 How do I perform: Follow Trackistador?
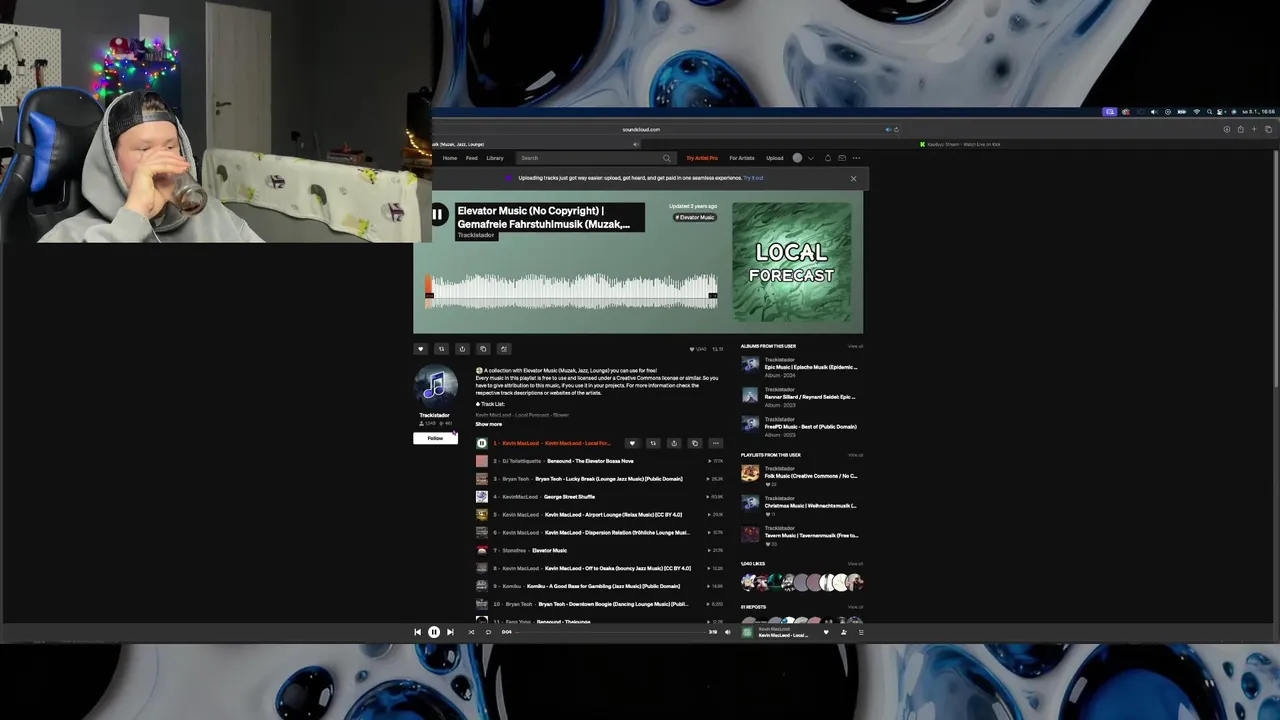(x=435, y=438)
